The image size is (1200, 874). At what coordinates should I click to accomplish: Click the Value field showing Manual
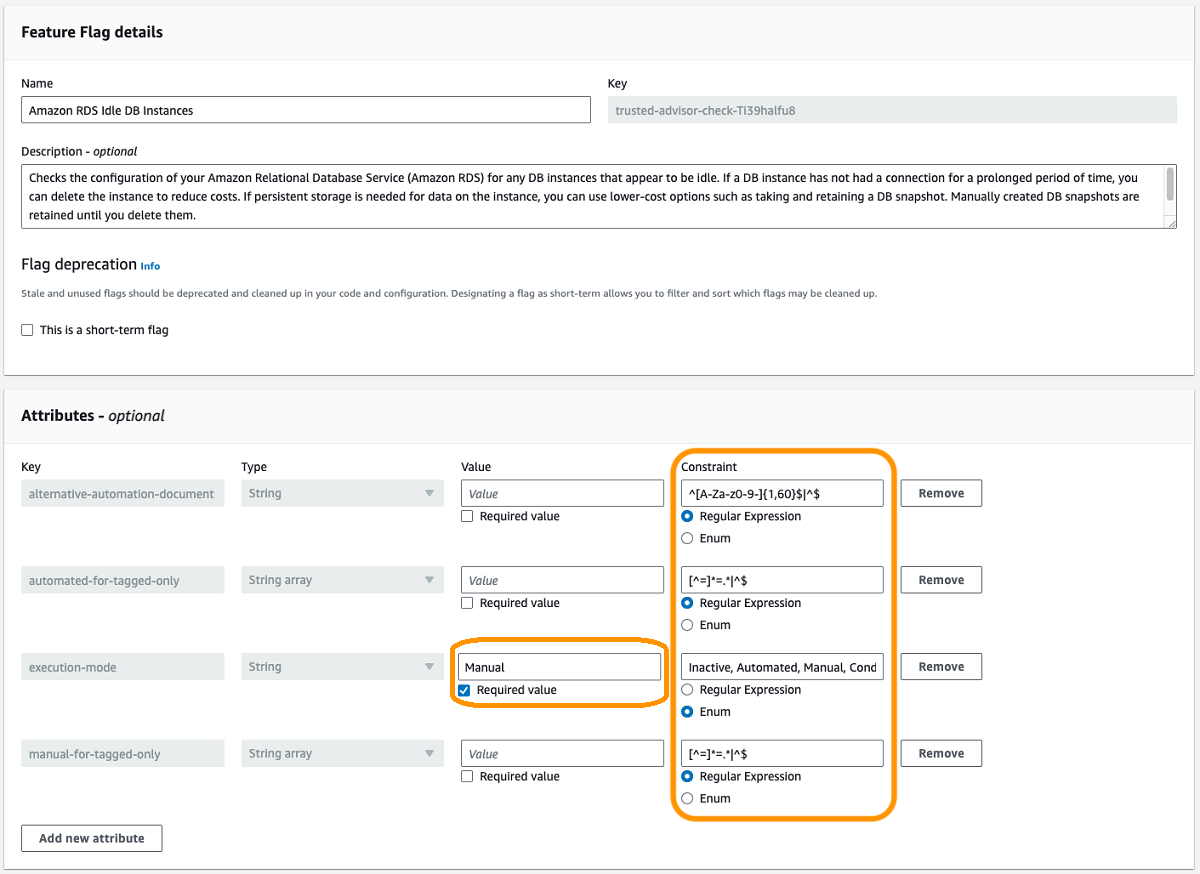pos(561,666)
